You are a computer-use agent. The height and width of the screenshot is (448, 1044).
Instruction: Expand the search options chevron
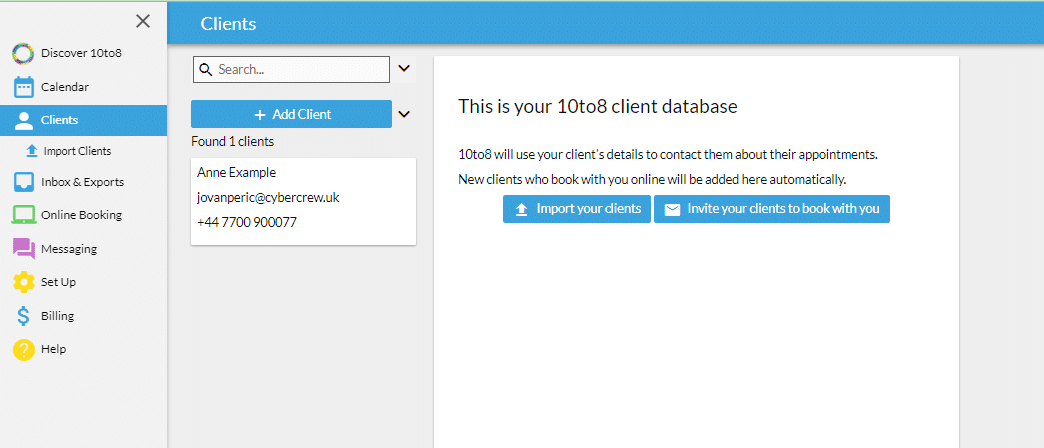[403, 68]
